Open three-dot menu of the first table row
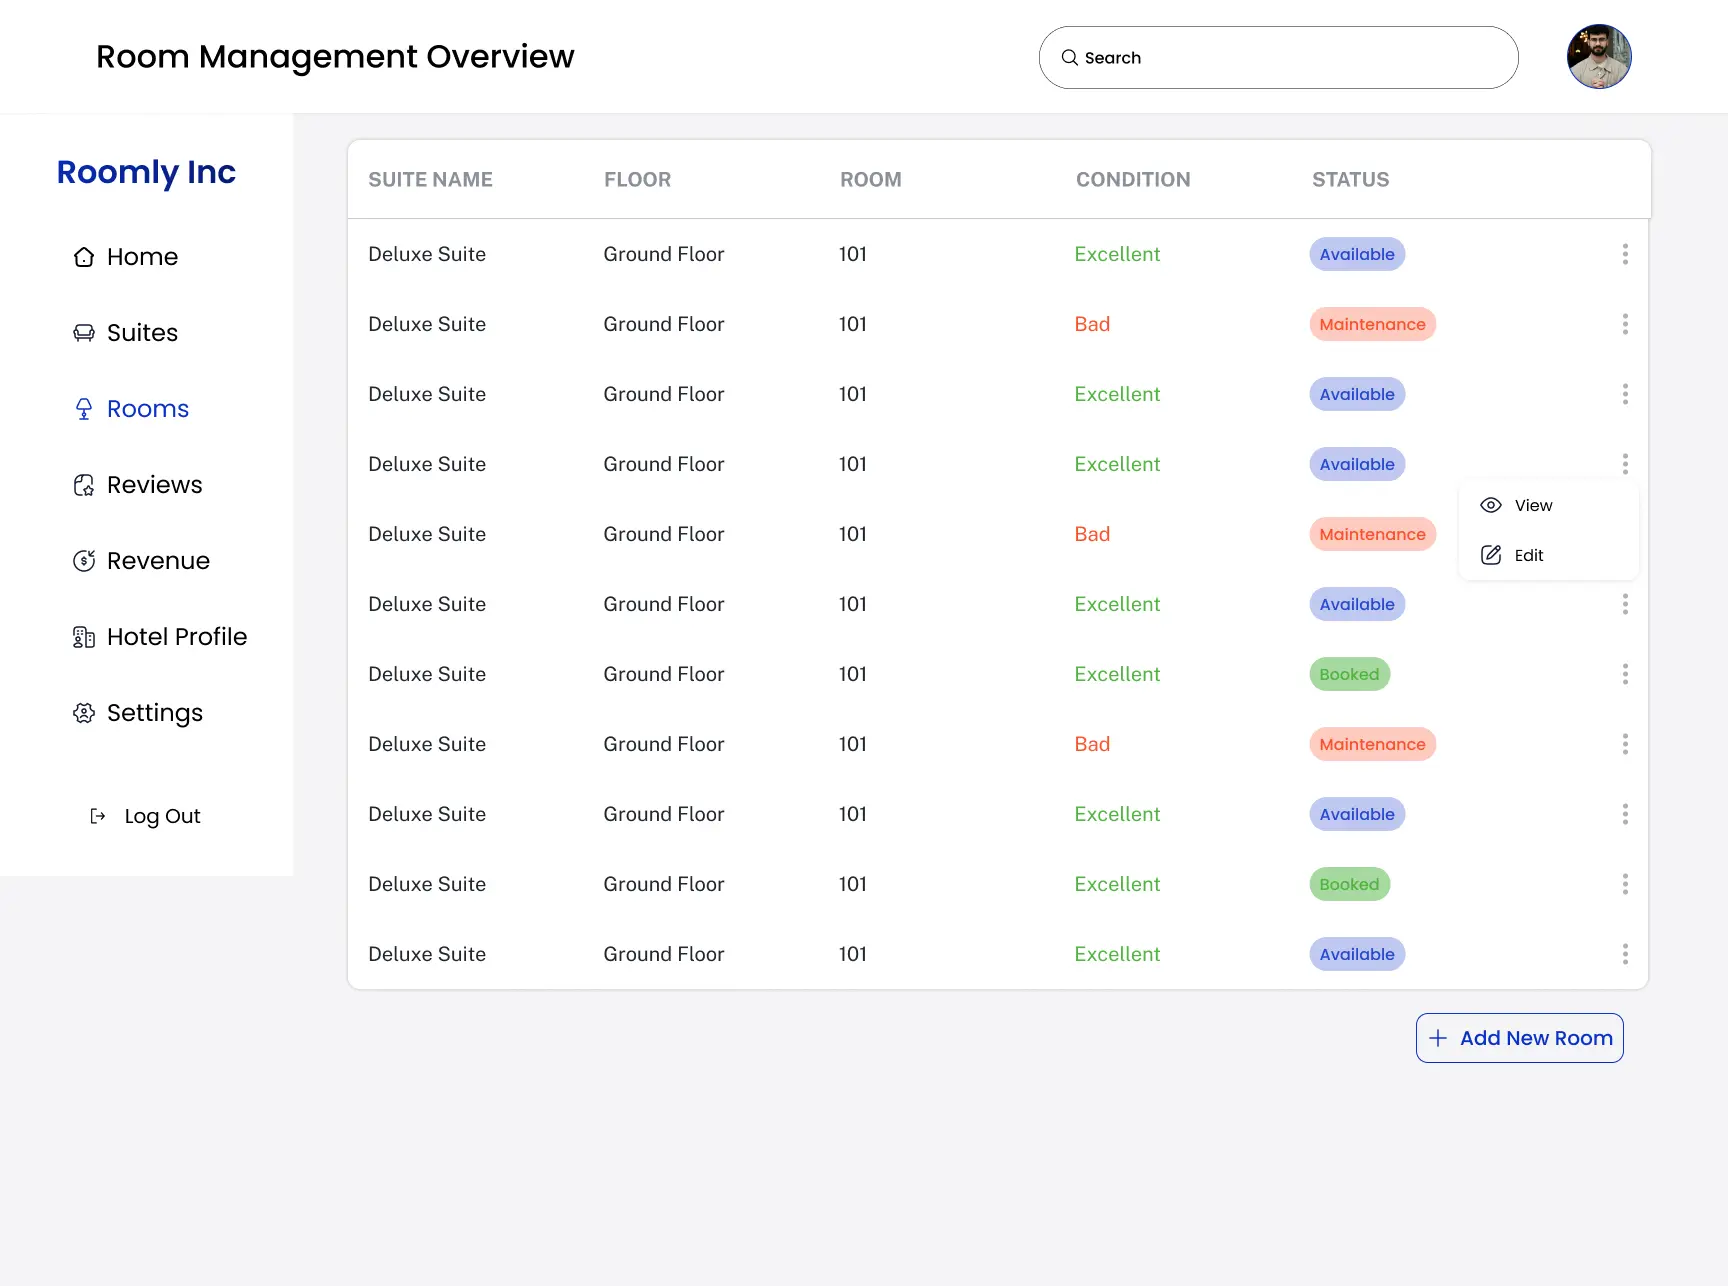1728x1286 pixels. (x=1625, y=254)
